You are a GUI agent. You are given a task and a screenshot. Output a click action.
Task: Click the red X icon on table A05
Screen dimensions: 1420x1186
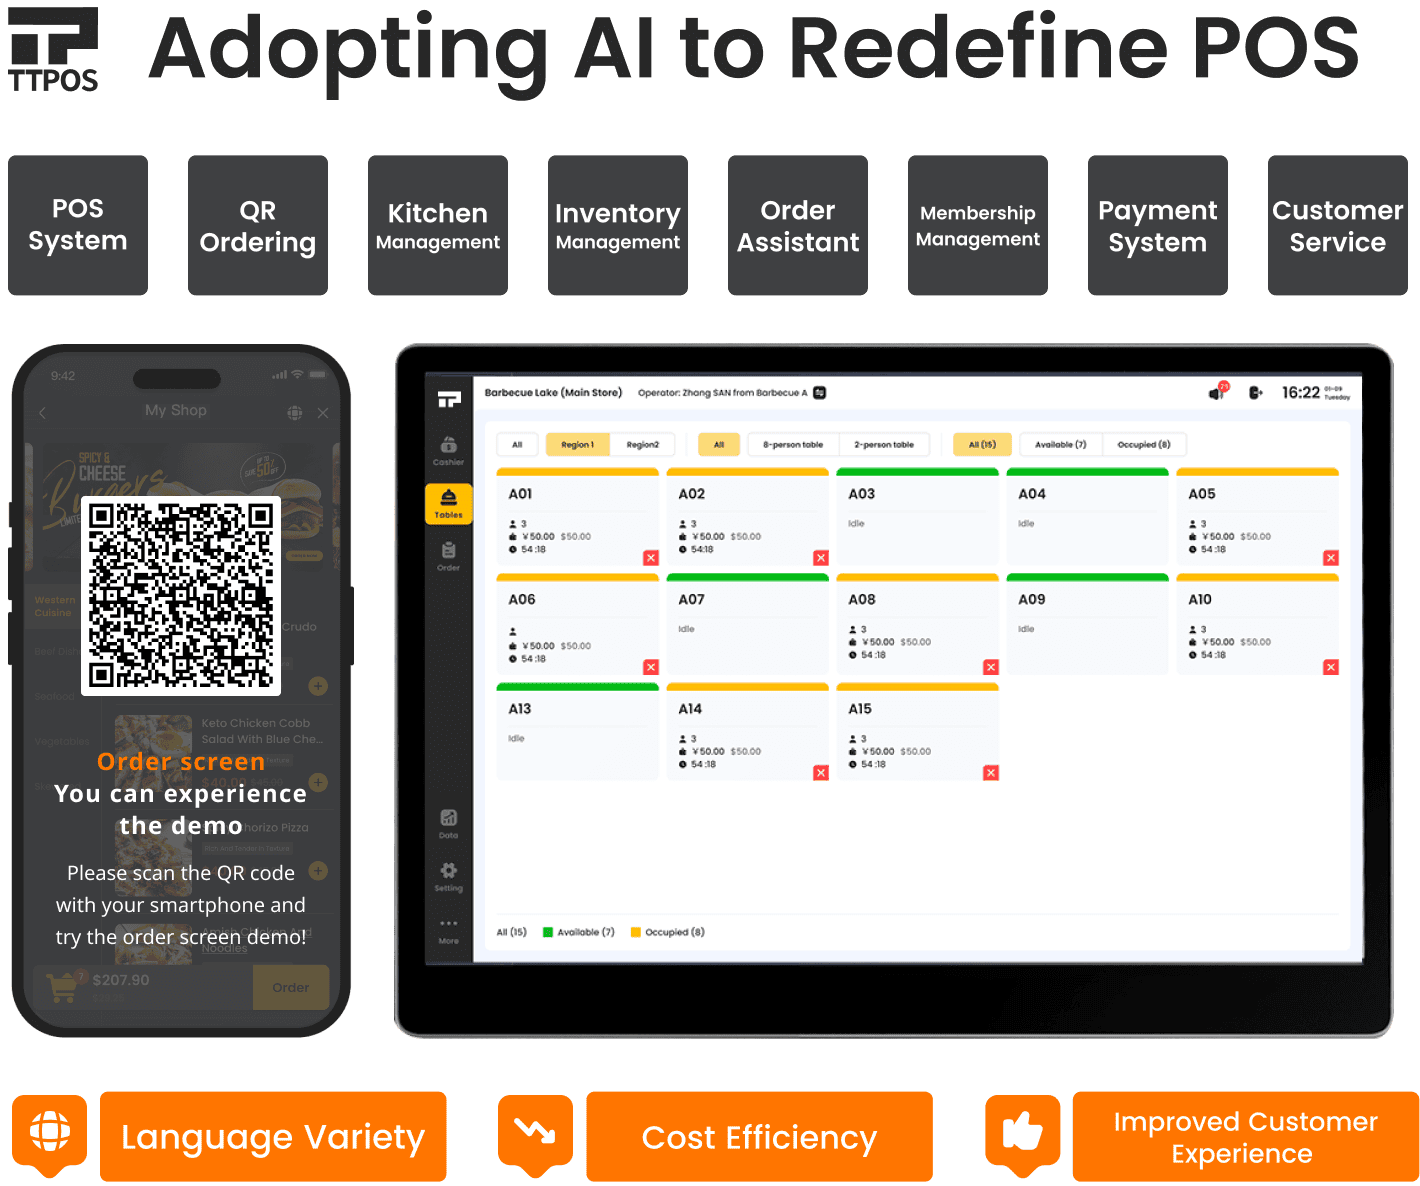pyautogui.click(x=1331, y=558)
